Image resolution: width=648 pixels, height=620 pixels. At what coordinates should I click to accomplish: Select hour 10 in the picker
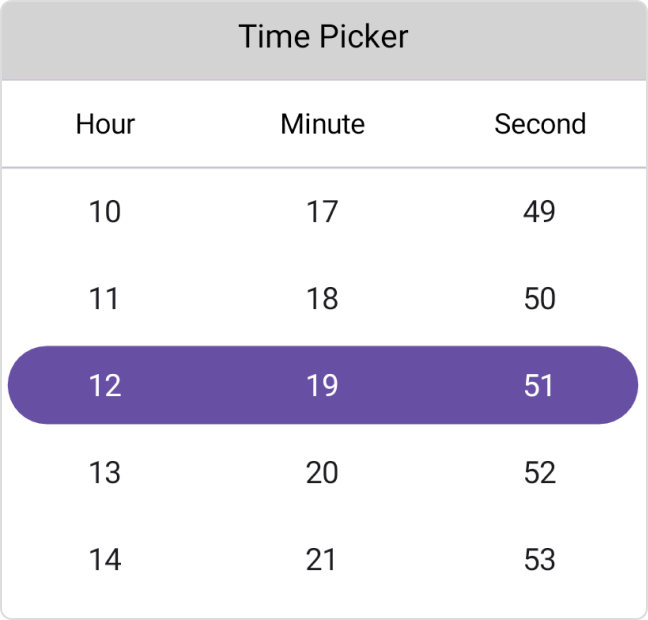click(x=105, y=212)
